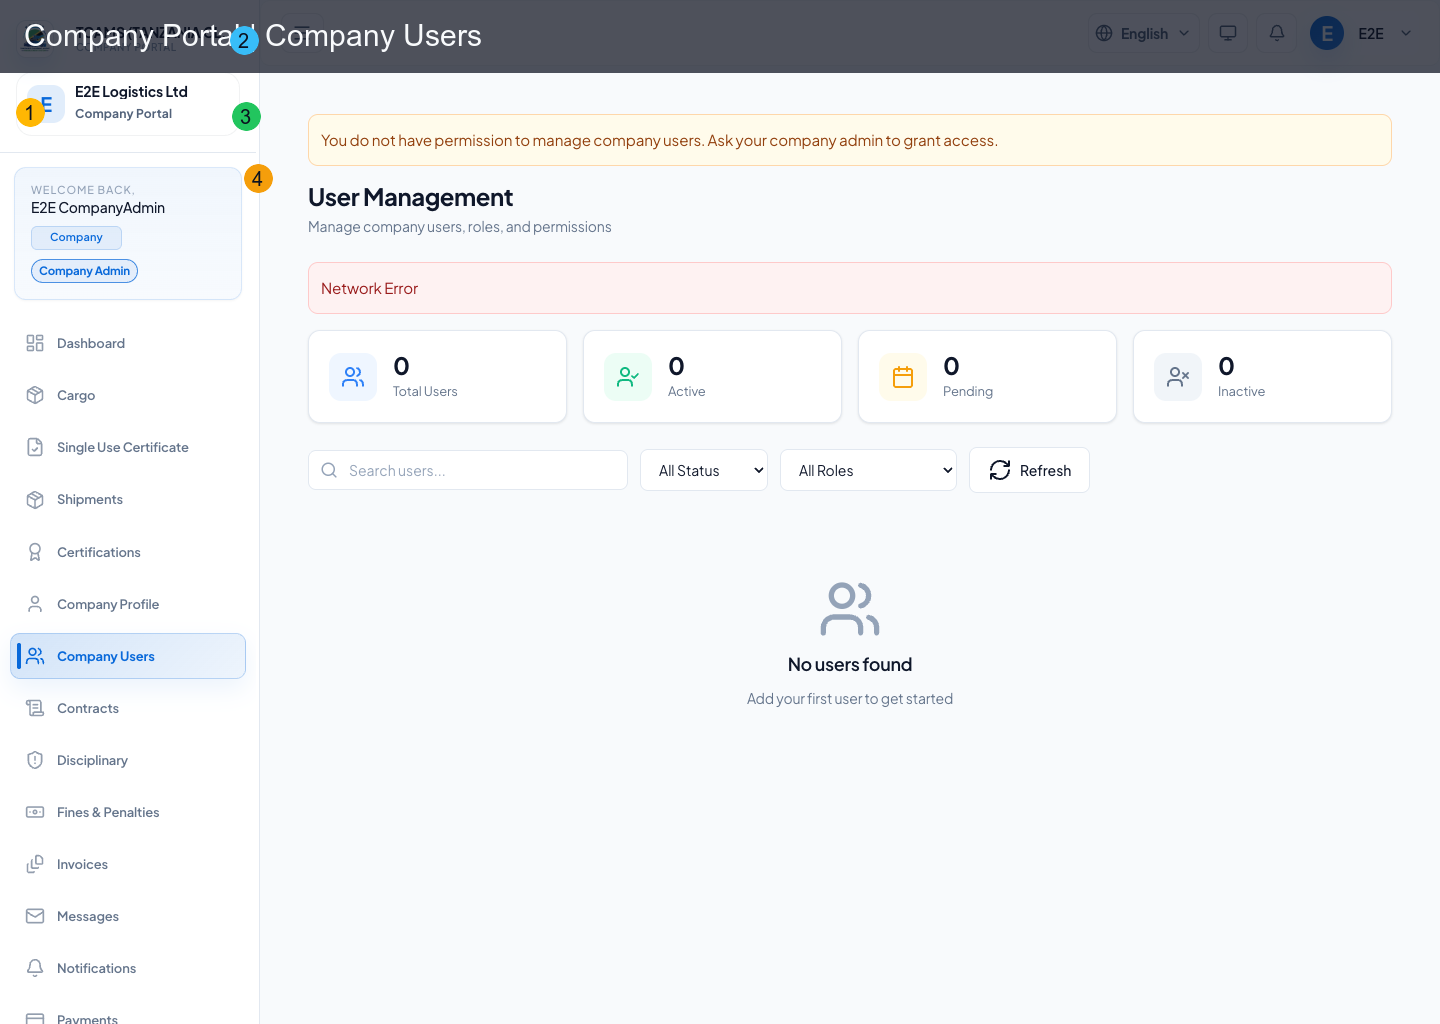
Task: Click the Pending label in stat card
Action: [x=968, y=391]
